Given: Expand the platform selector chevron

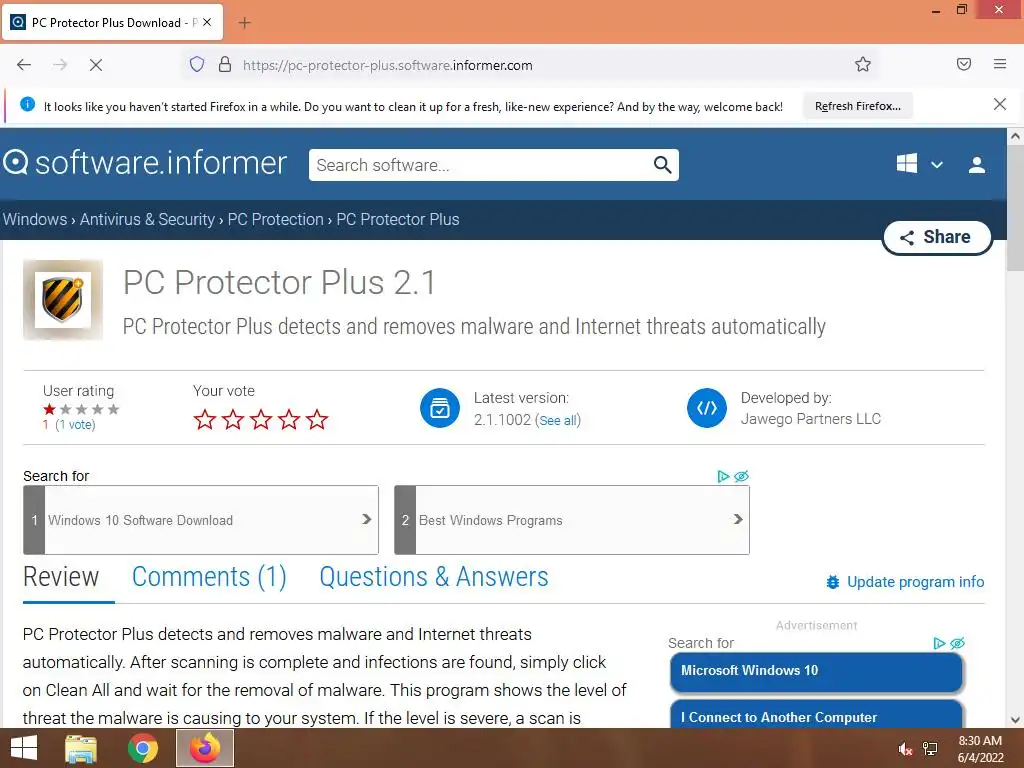Looking at the screenshot, I should tap(936, 165).
